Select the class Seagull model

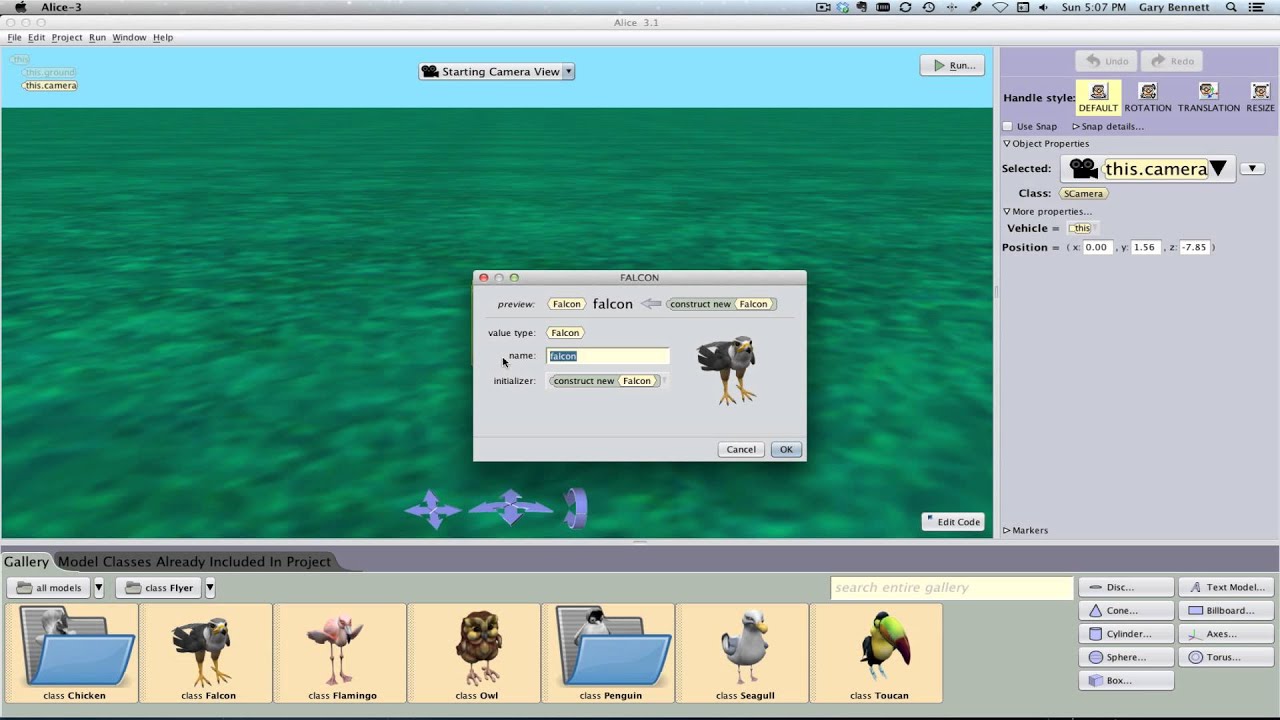click(742, 653)
